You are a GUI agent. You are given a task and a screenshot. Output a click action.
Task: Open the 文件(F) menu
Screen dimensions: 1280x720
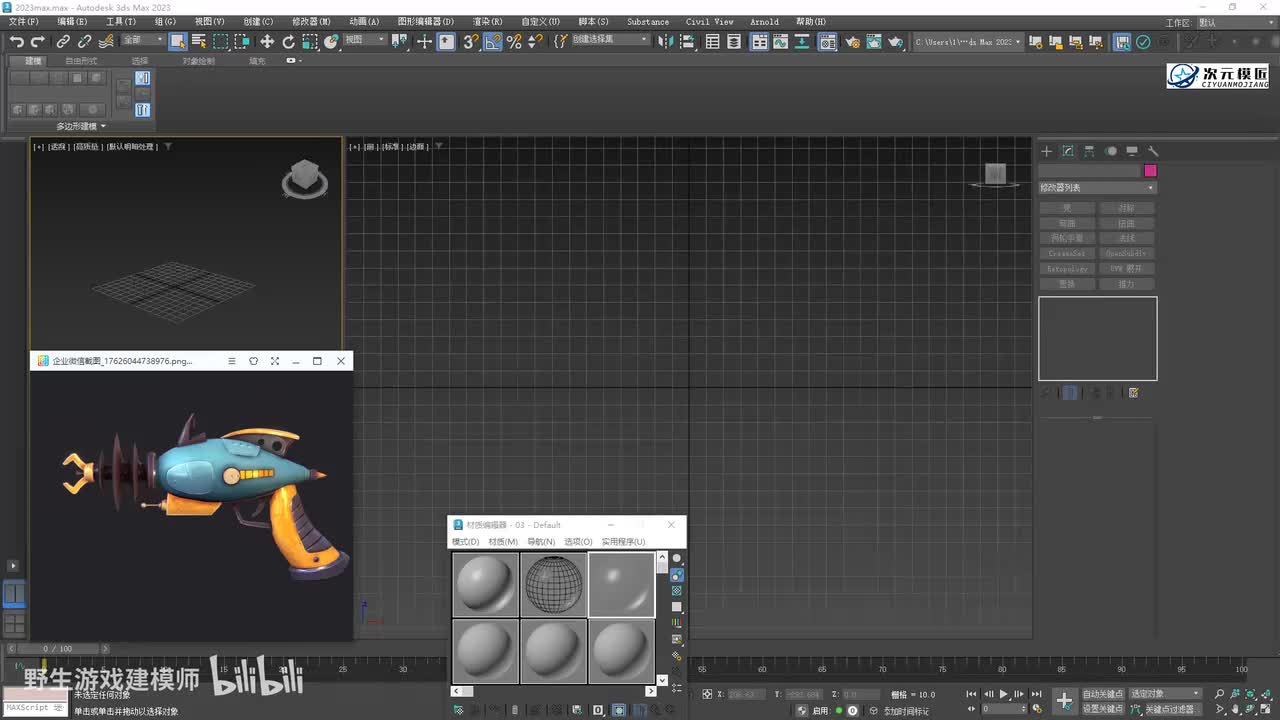point(24,21)
